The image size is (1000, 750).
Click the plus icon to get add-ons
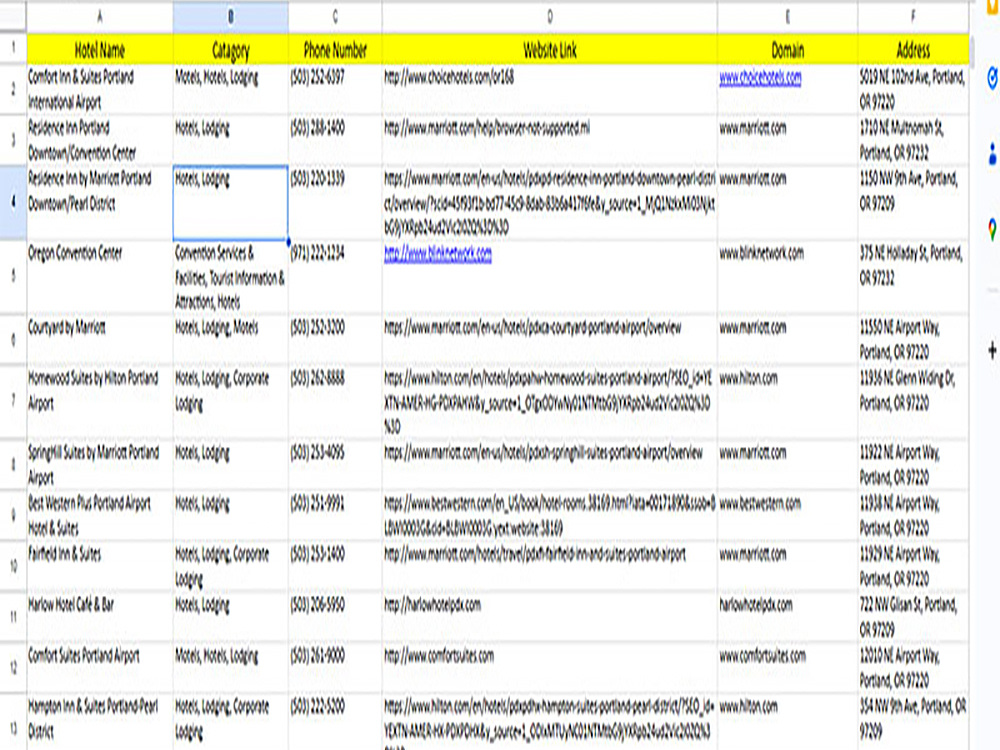coord(992,350)
